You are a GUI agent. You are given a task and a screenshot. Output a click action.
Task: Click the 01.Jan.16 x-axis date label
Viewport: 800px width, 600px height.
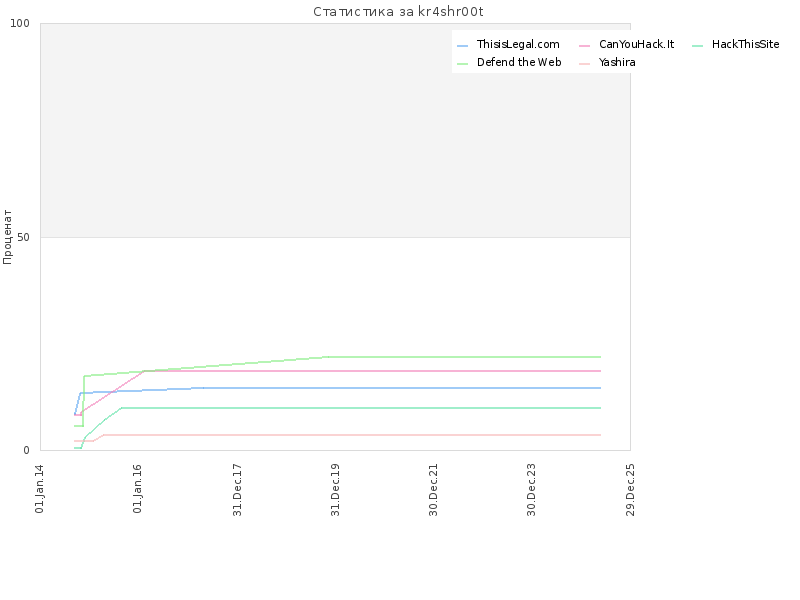pyautogui.click(x=138, y=488)
